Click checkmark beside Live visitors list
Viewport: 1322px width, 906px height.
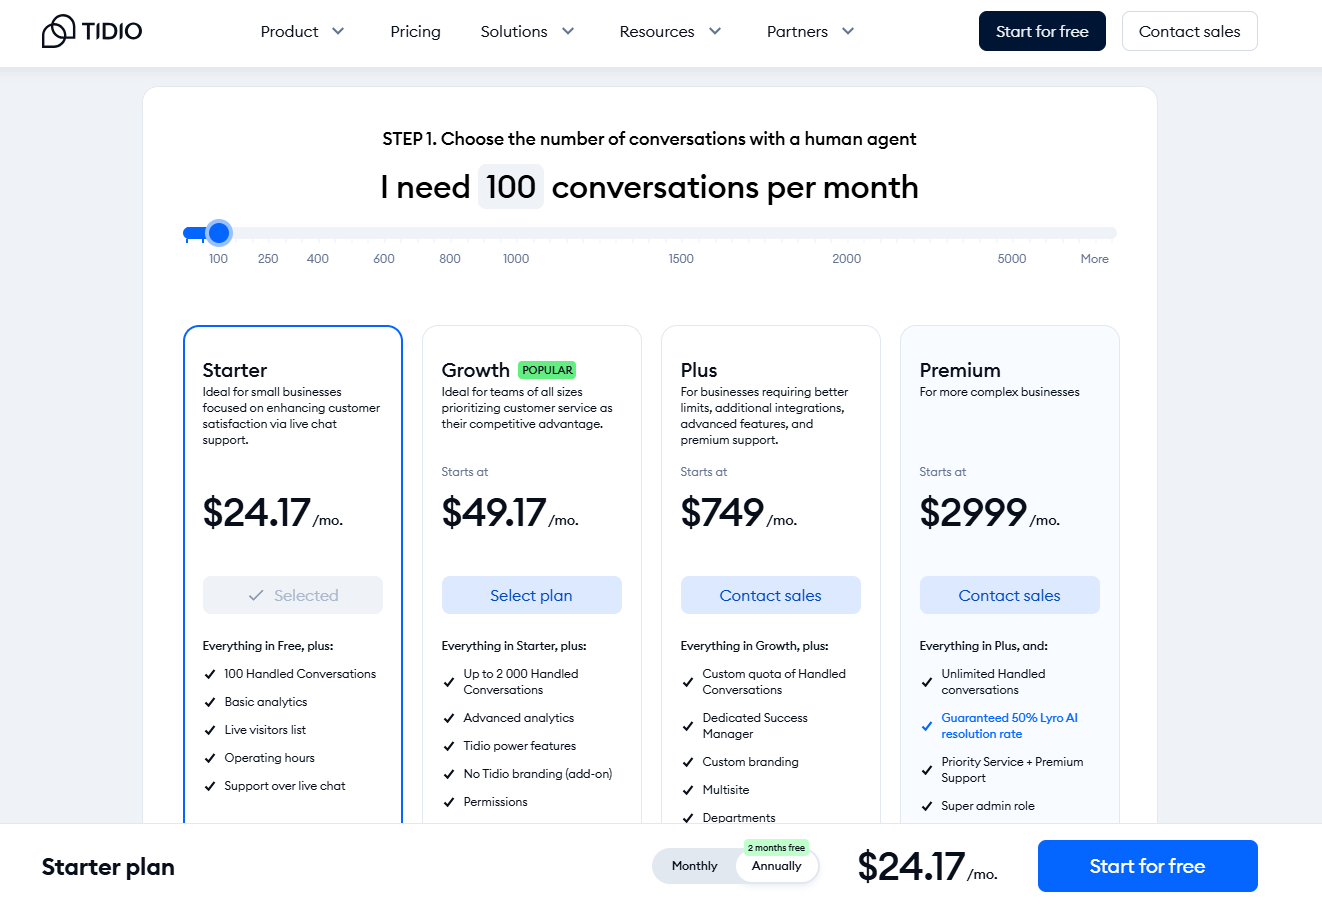coord(210,730)
